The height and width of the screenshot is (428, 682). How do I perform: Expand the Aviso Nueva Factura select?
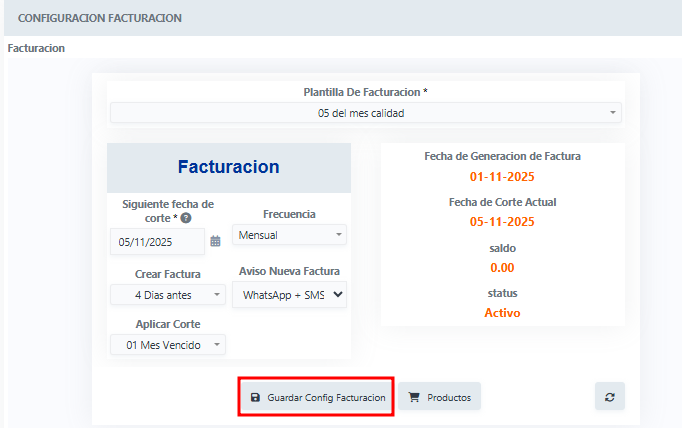coord(289,294)
